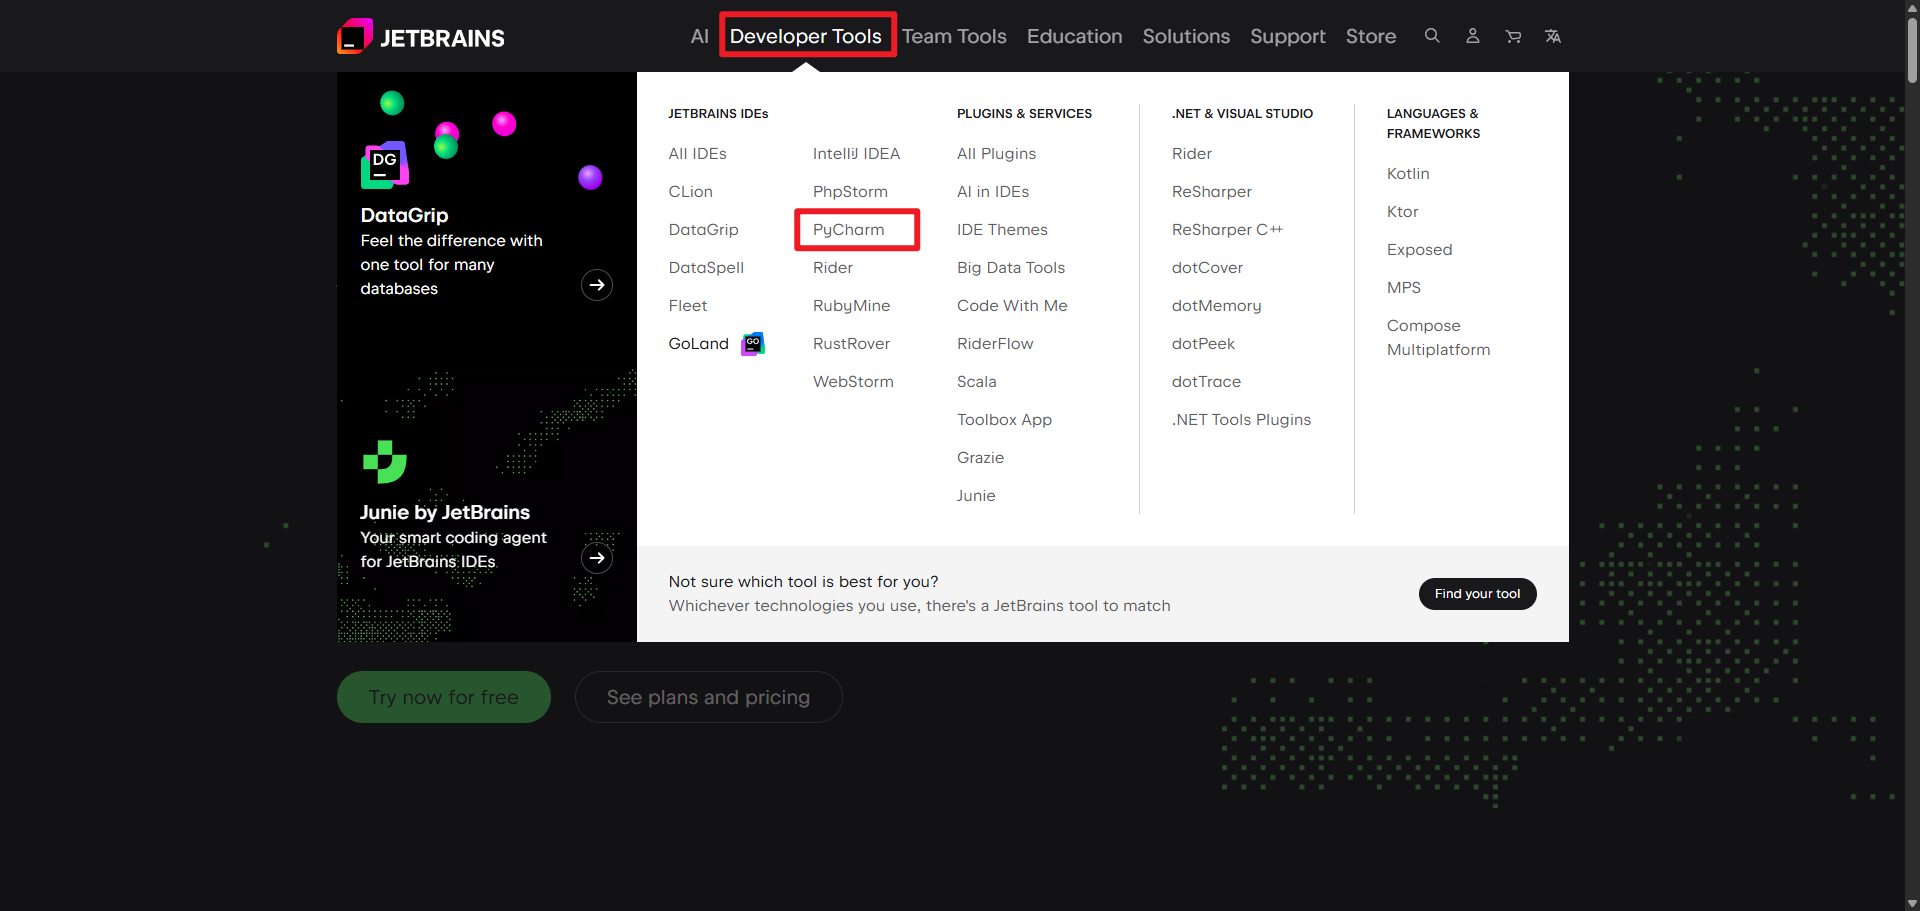Open the IDE Themes link

(1003, 230)
